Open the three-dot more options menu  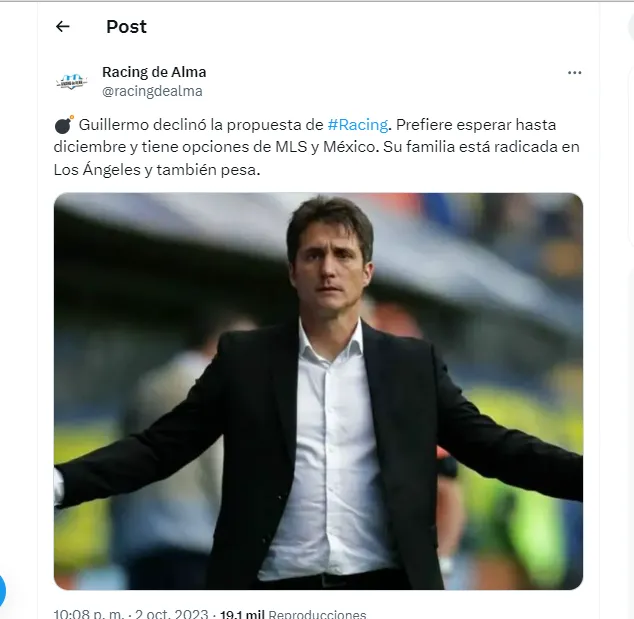574,73
